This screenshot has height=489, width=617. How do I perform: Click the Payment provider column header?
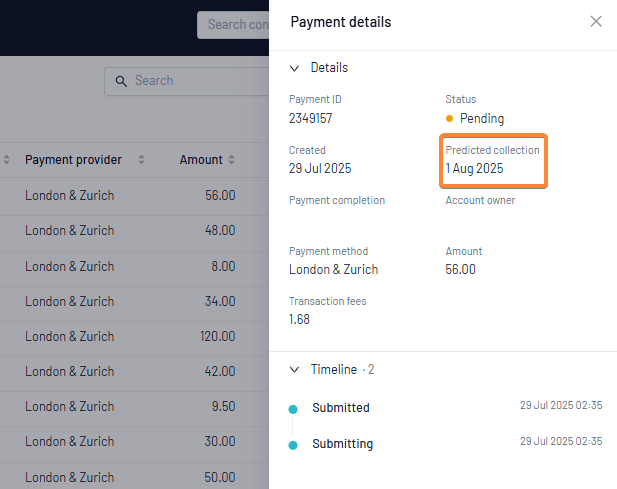(x=73, y=160)
